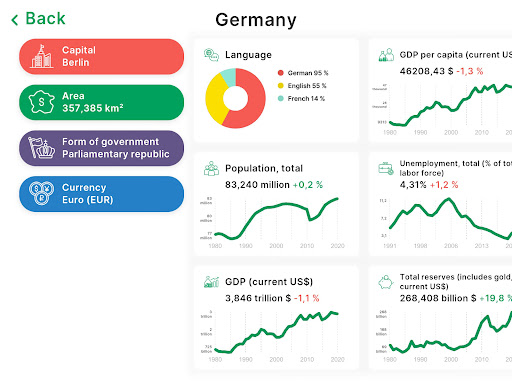
Task: Click the Currency coins icon
Action: 42,193
